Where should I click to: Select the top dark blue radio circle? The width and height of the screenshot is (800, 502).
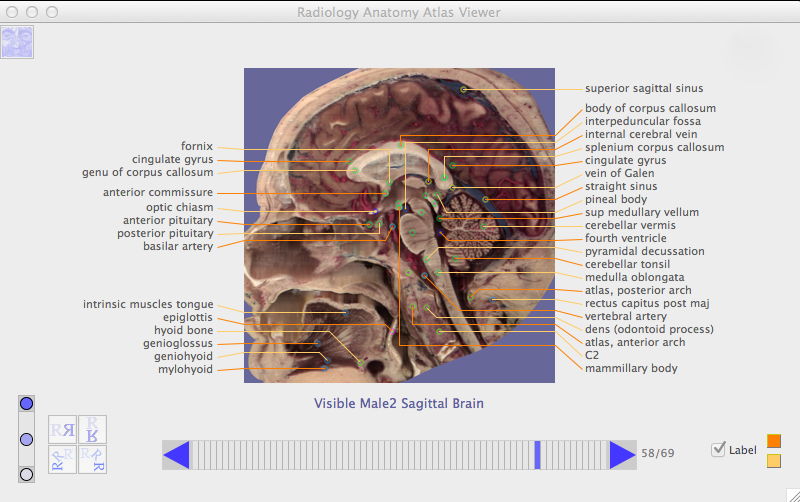27,403
